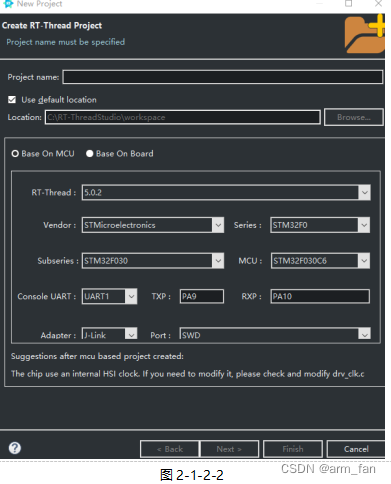The width and height of the screenshot is (391, 484).
Task: Close the New Project dialog
Action: point(378,4)
